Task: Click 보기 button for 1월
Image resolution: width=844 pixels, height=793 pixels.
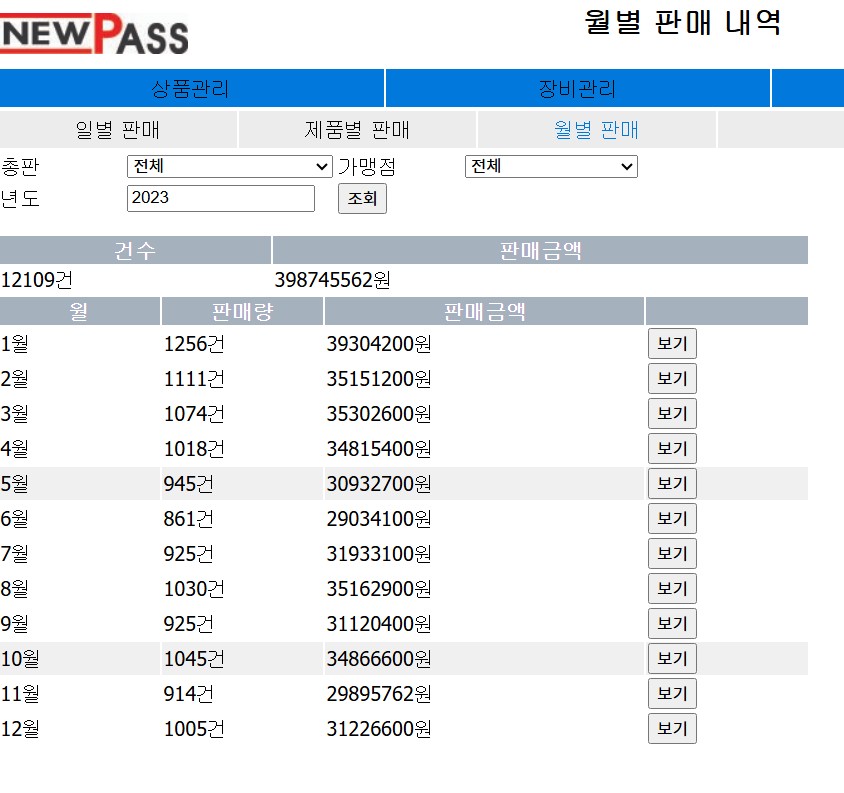Action: coord(672,344)
